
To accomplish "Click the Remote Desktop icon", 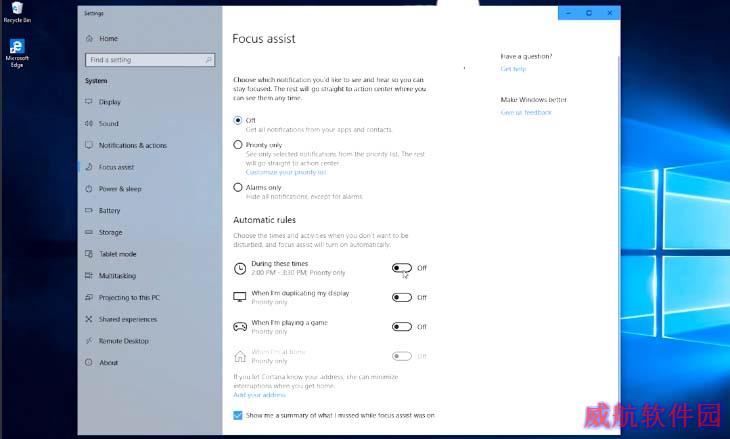I will (x=89, y=341).
